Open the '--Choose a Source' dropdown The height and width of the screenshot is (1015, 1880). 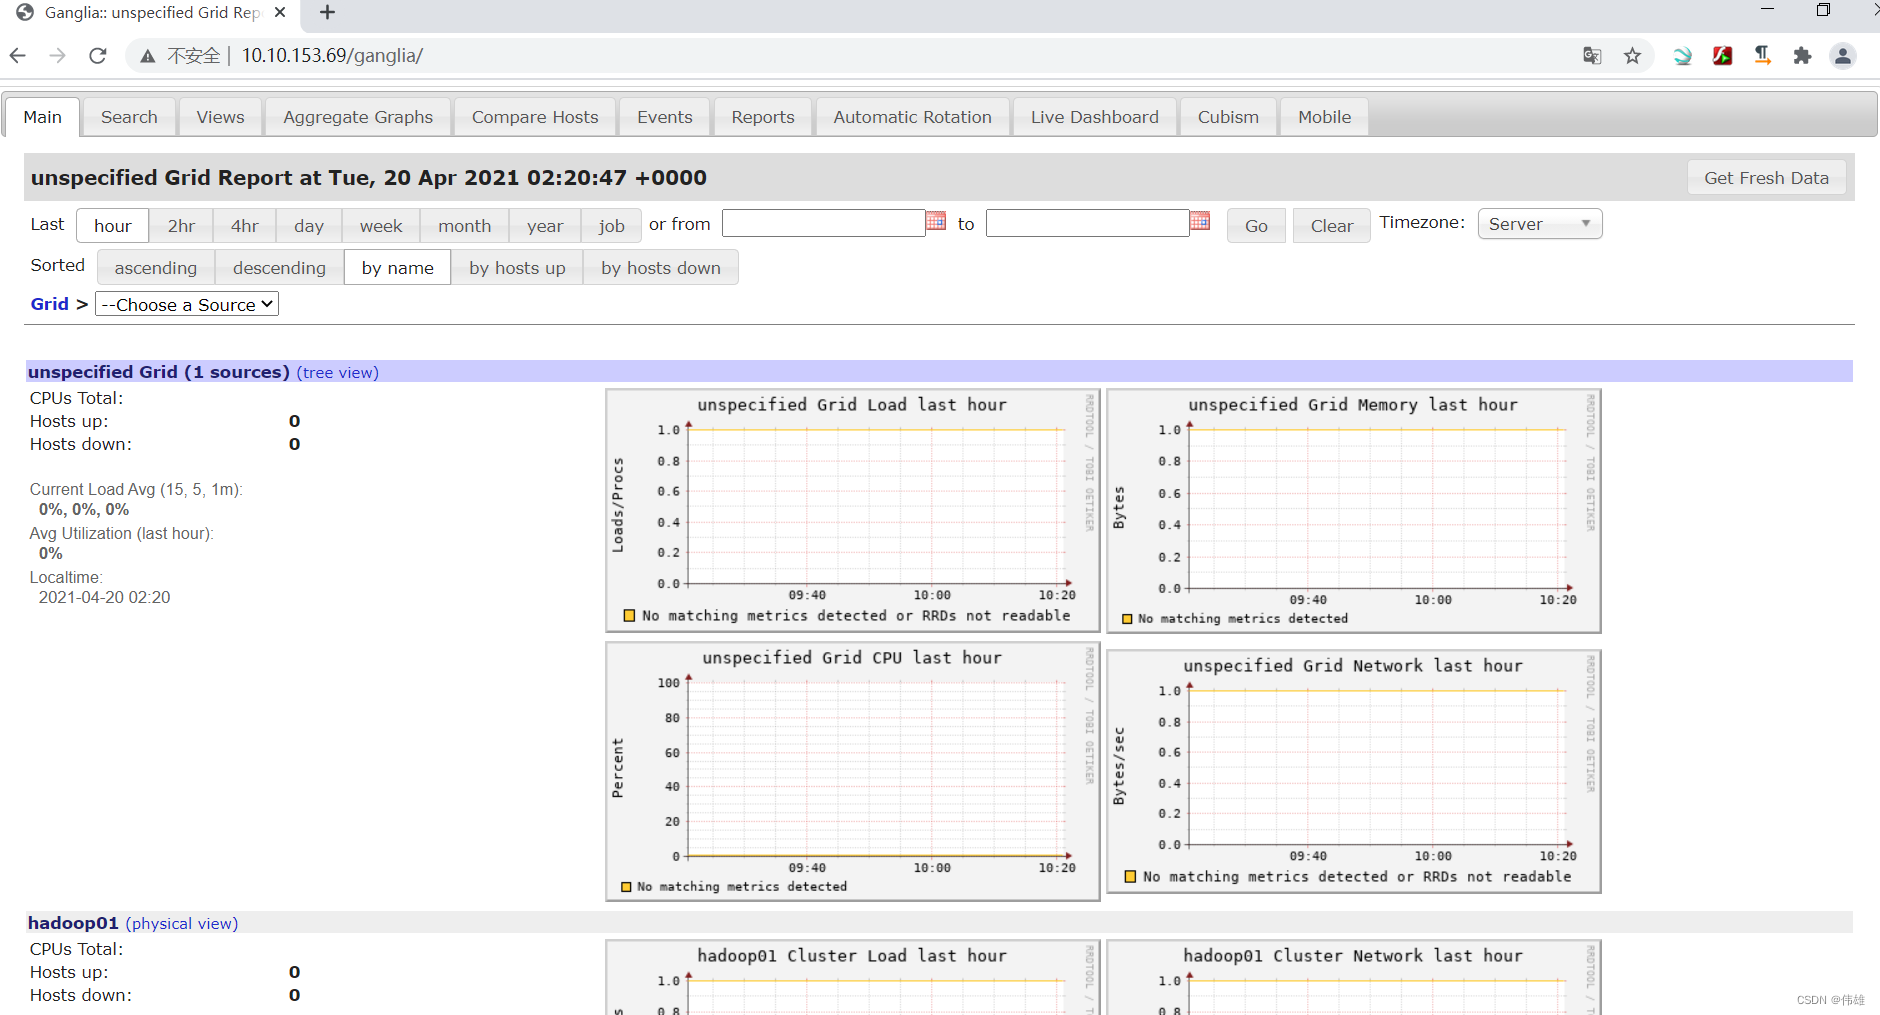[187, 305]
